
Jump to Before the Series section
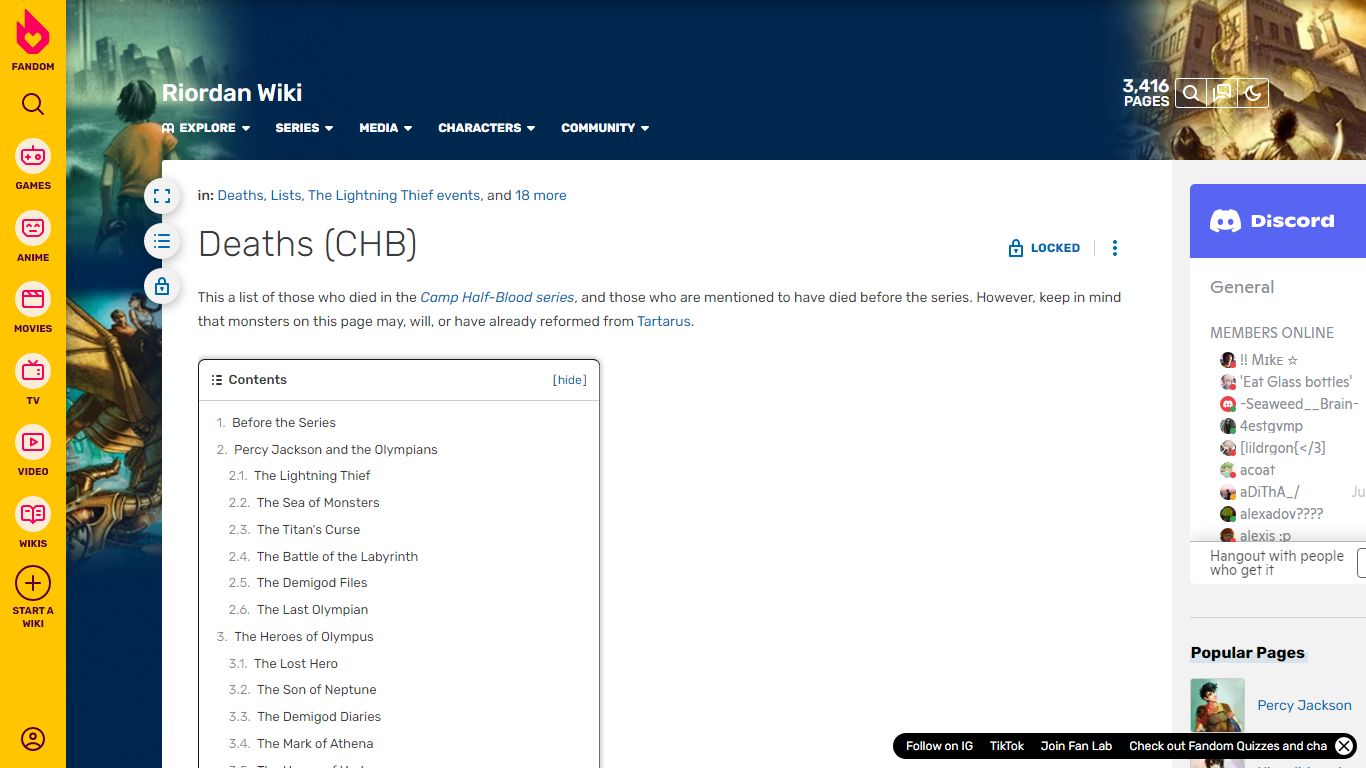click(x=284, y=422)
